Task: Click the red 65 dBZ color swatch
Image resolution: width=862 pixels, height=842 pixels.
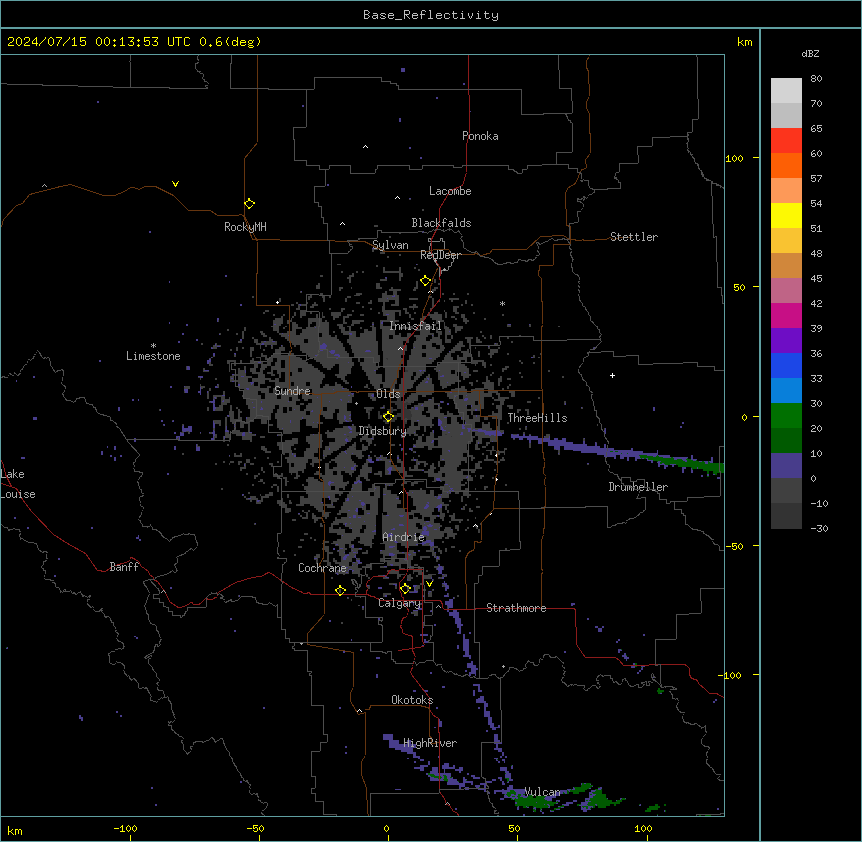Action: tap(786, 140)
